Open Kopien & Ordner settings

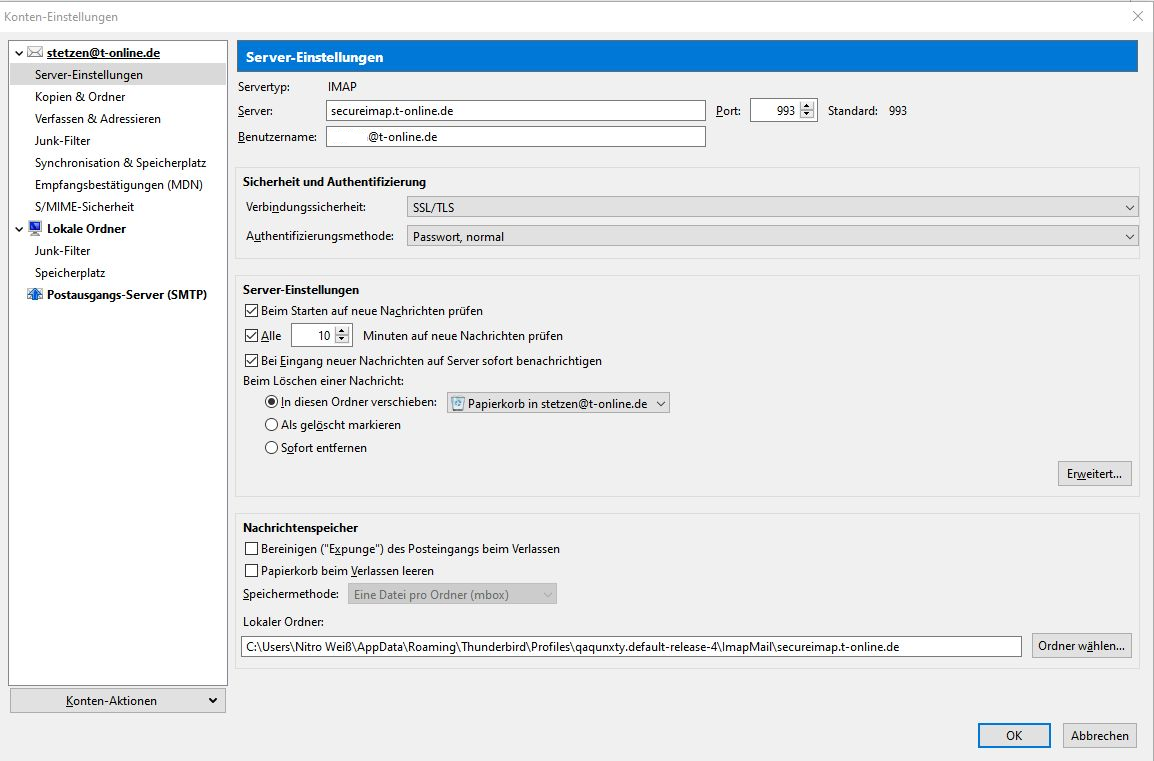[80, 97]
